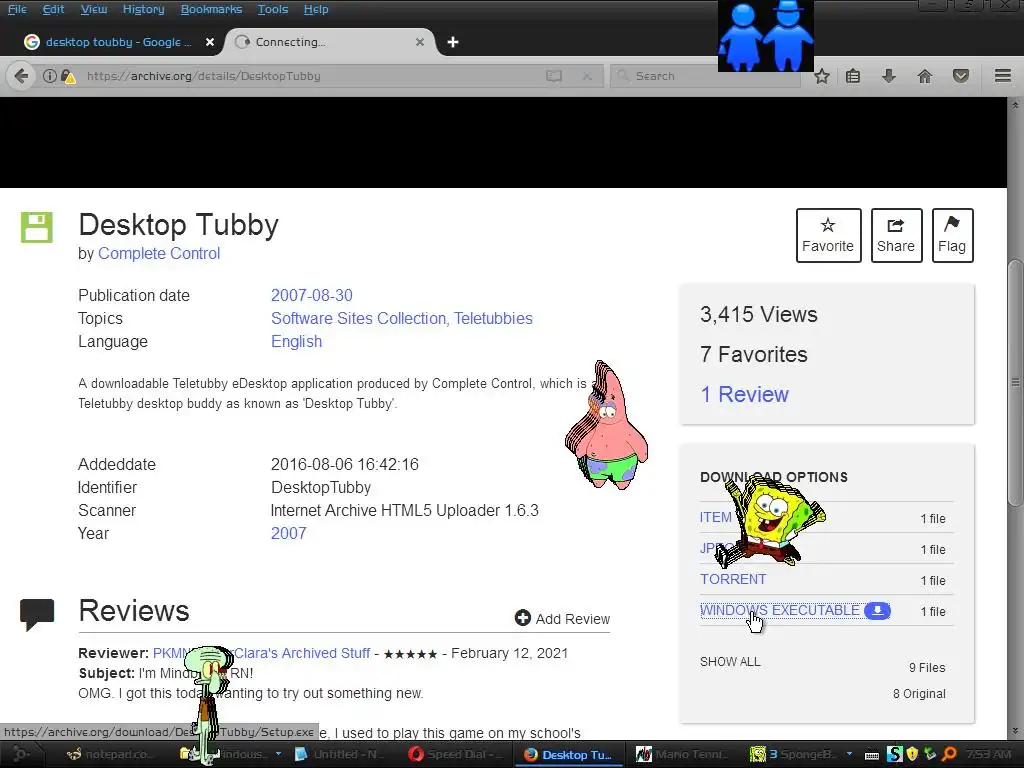Open the Firefox hamburger menu
Image resolution: width=1024 pixels, height=768 pixels.
coord(1003,76)
